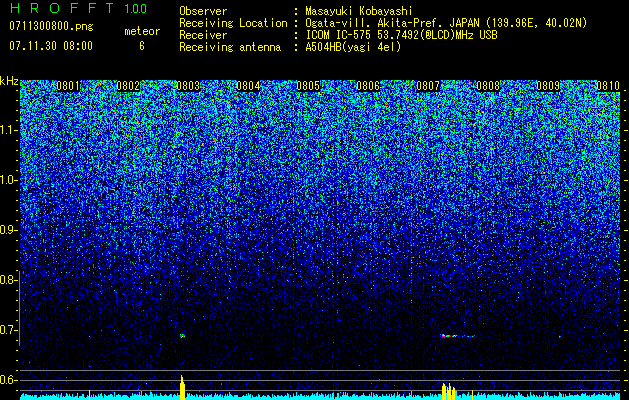629x400 pixels.
Task: Click the long meteor echo streak after 0807
Action: click(458, 336)
